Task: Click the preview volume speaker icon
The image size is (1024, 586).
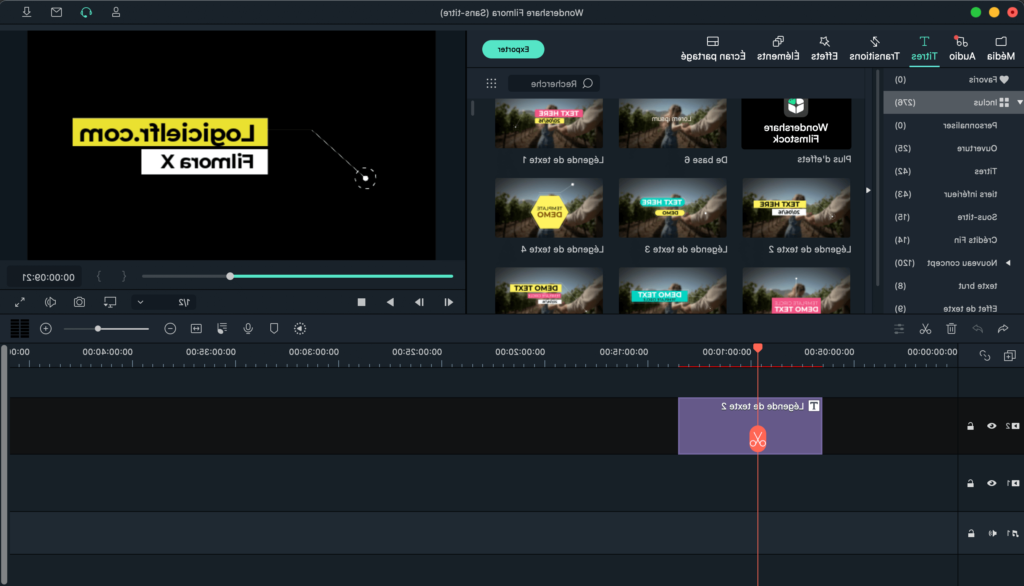Action: (x=50, y=302)
